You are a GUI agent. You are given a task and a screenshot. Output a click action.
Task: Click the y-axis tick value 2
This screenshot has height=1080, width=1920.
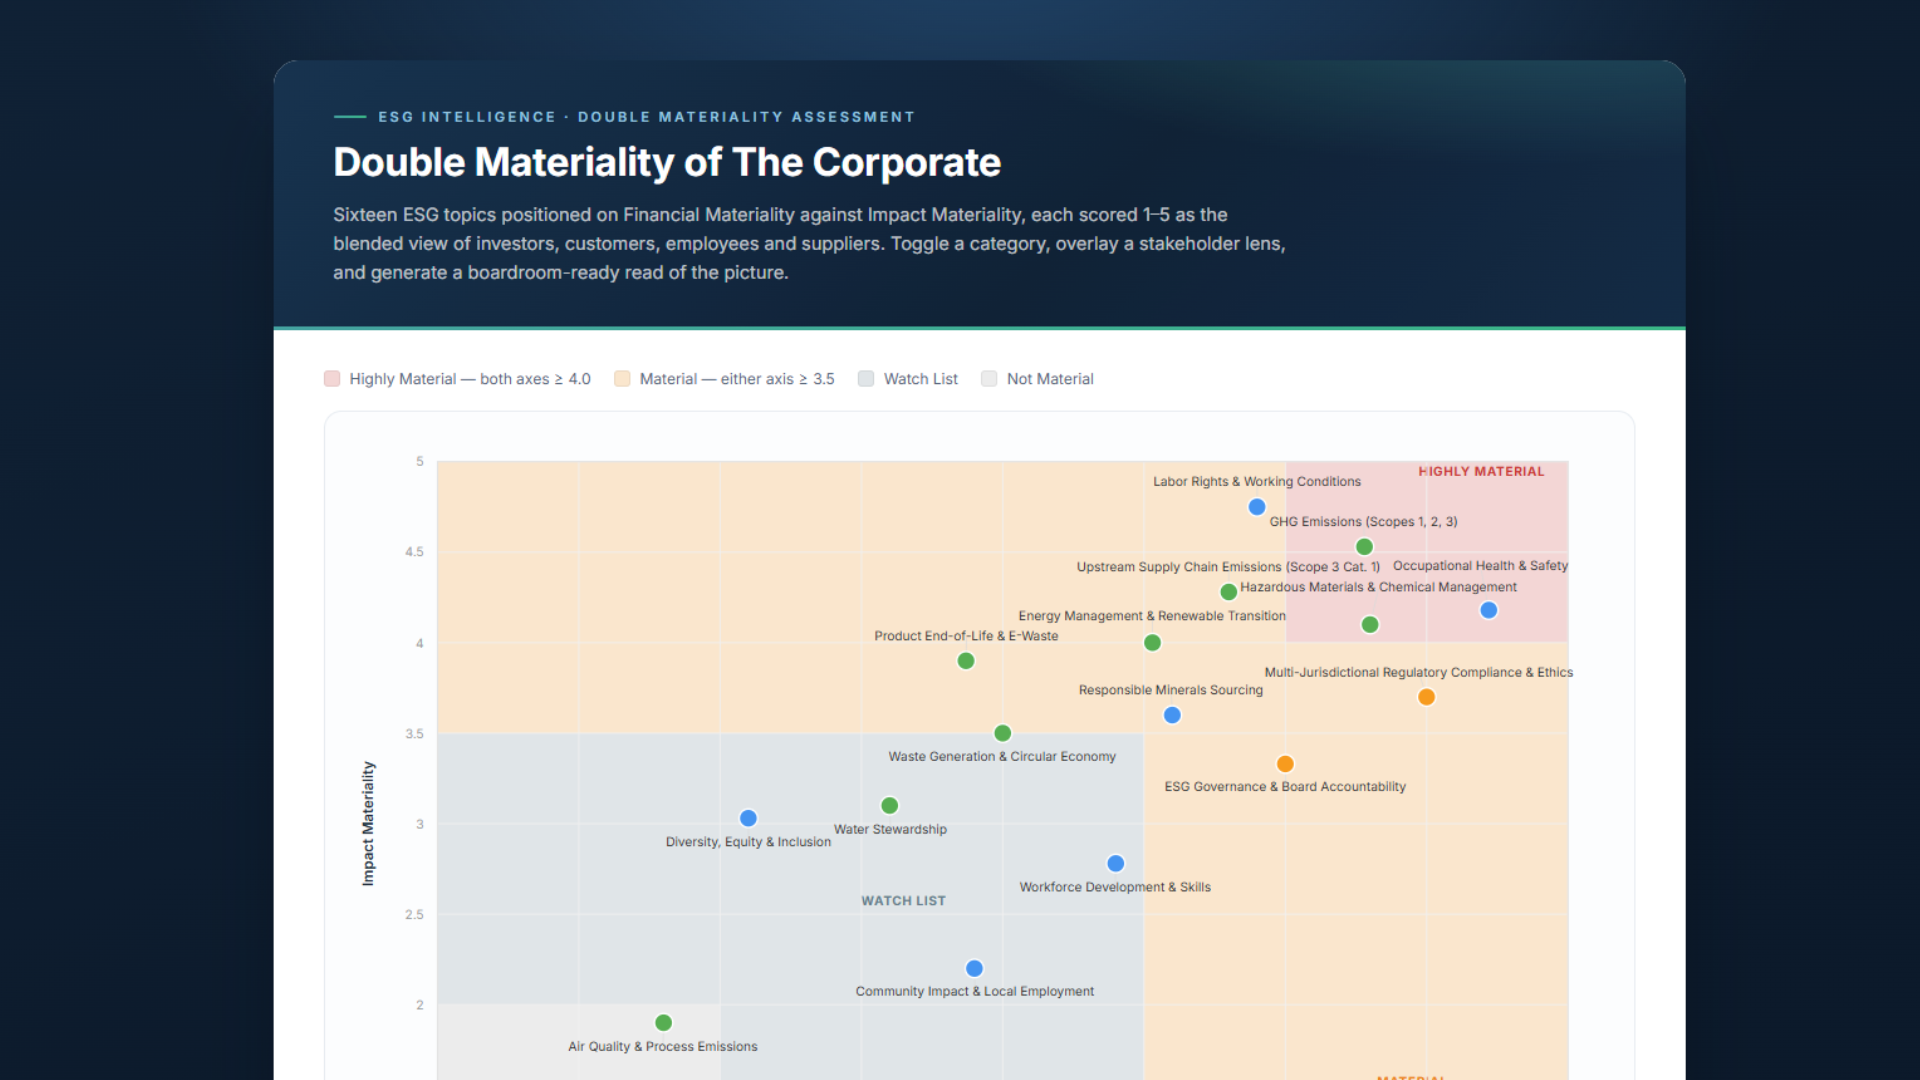(420, 1005)
